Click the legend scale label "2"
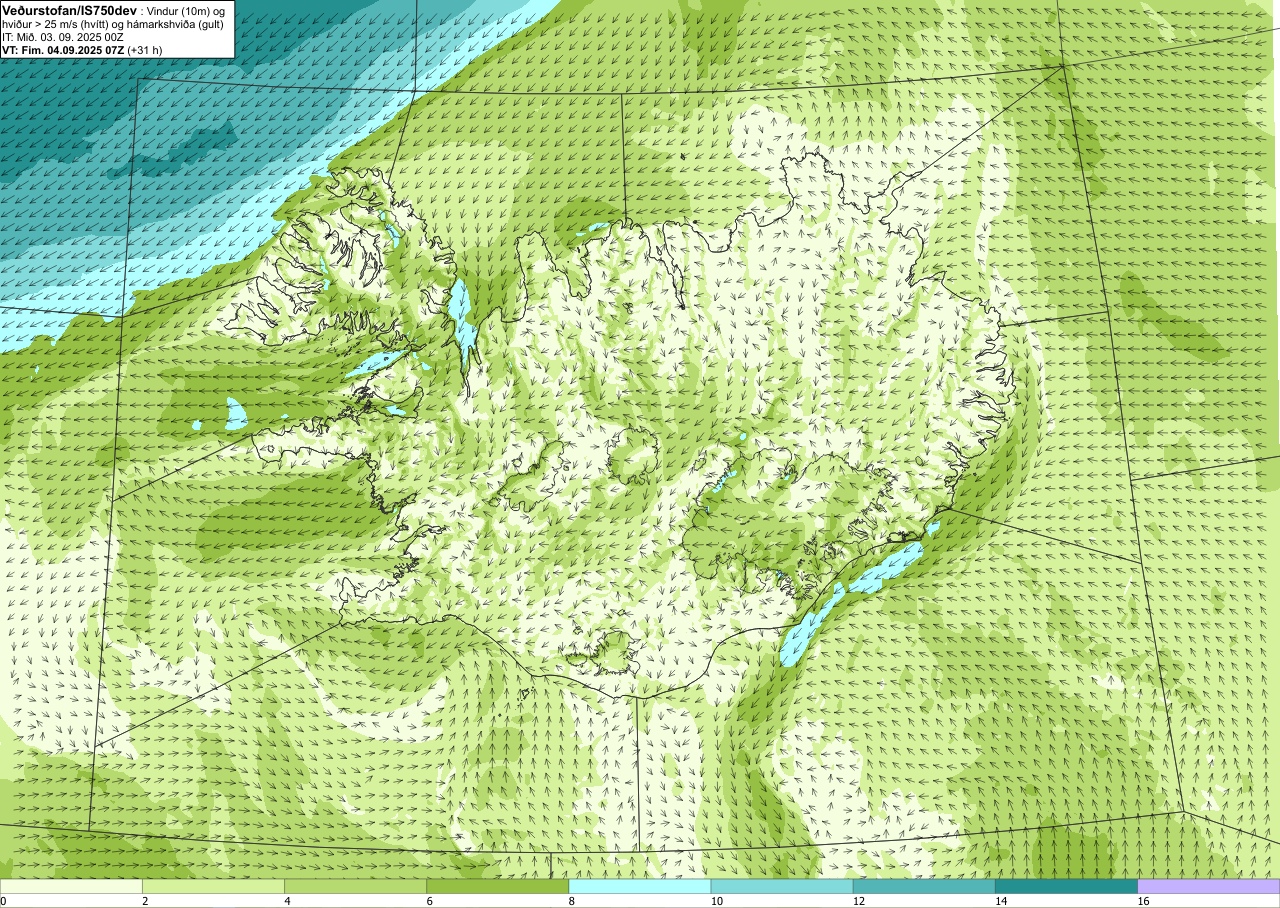Screen dimensions: 1280x908 [x=145, y=901]
